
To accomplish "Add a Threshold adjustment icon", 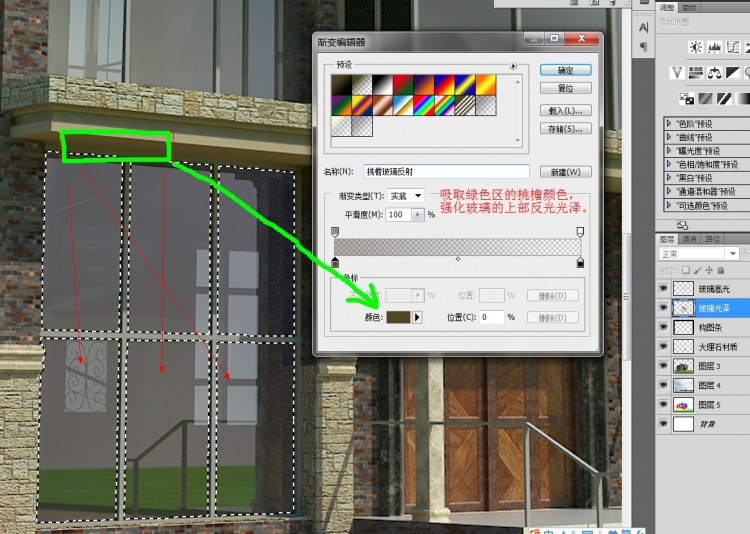I will point(724,99).
